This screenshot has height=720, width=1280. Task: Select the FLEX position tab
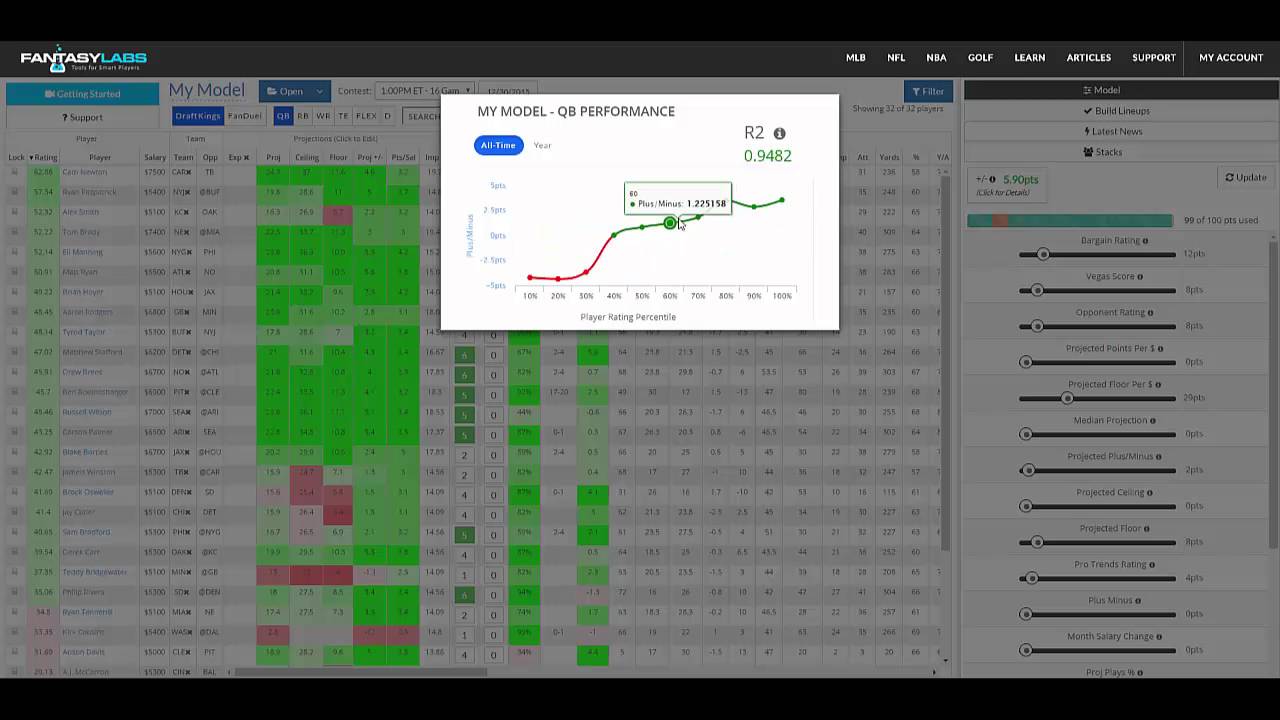pyautogui.click(x=367, y=116)
